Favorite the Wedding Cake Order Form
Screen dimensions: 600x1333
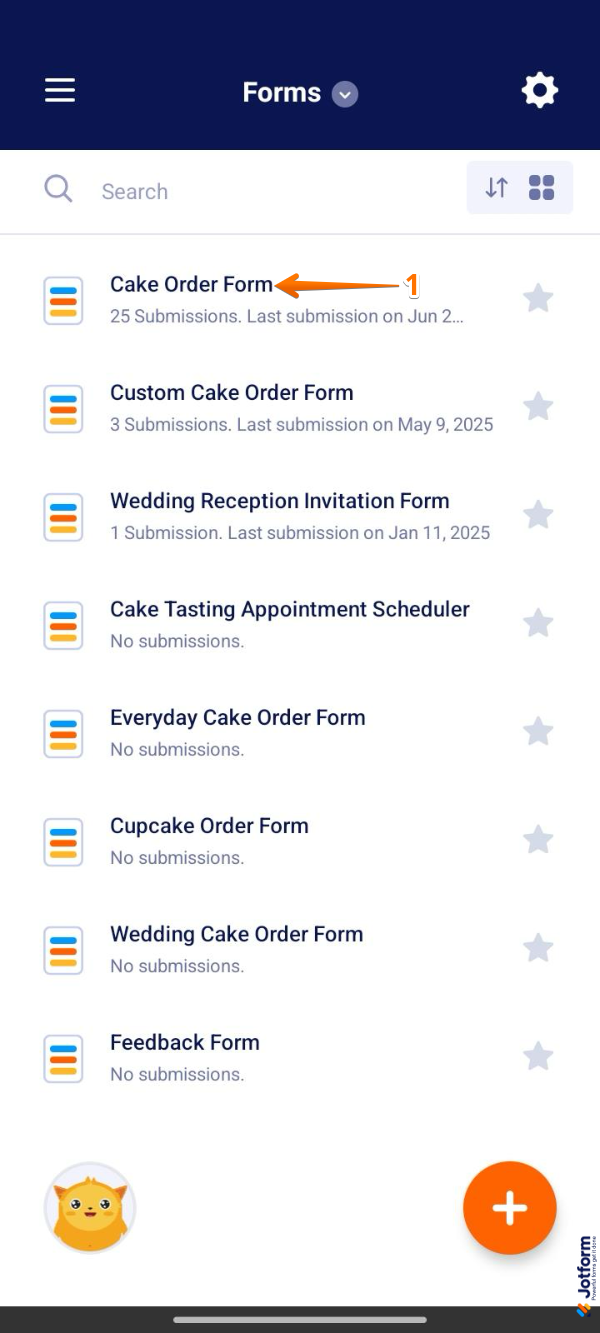539,948
